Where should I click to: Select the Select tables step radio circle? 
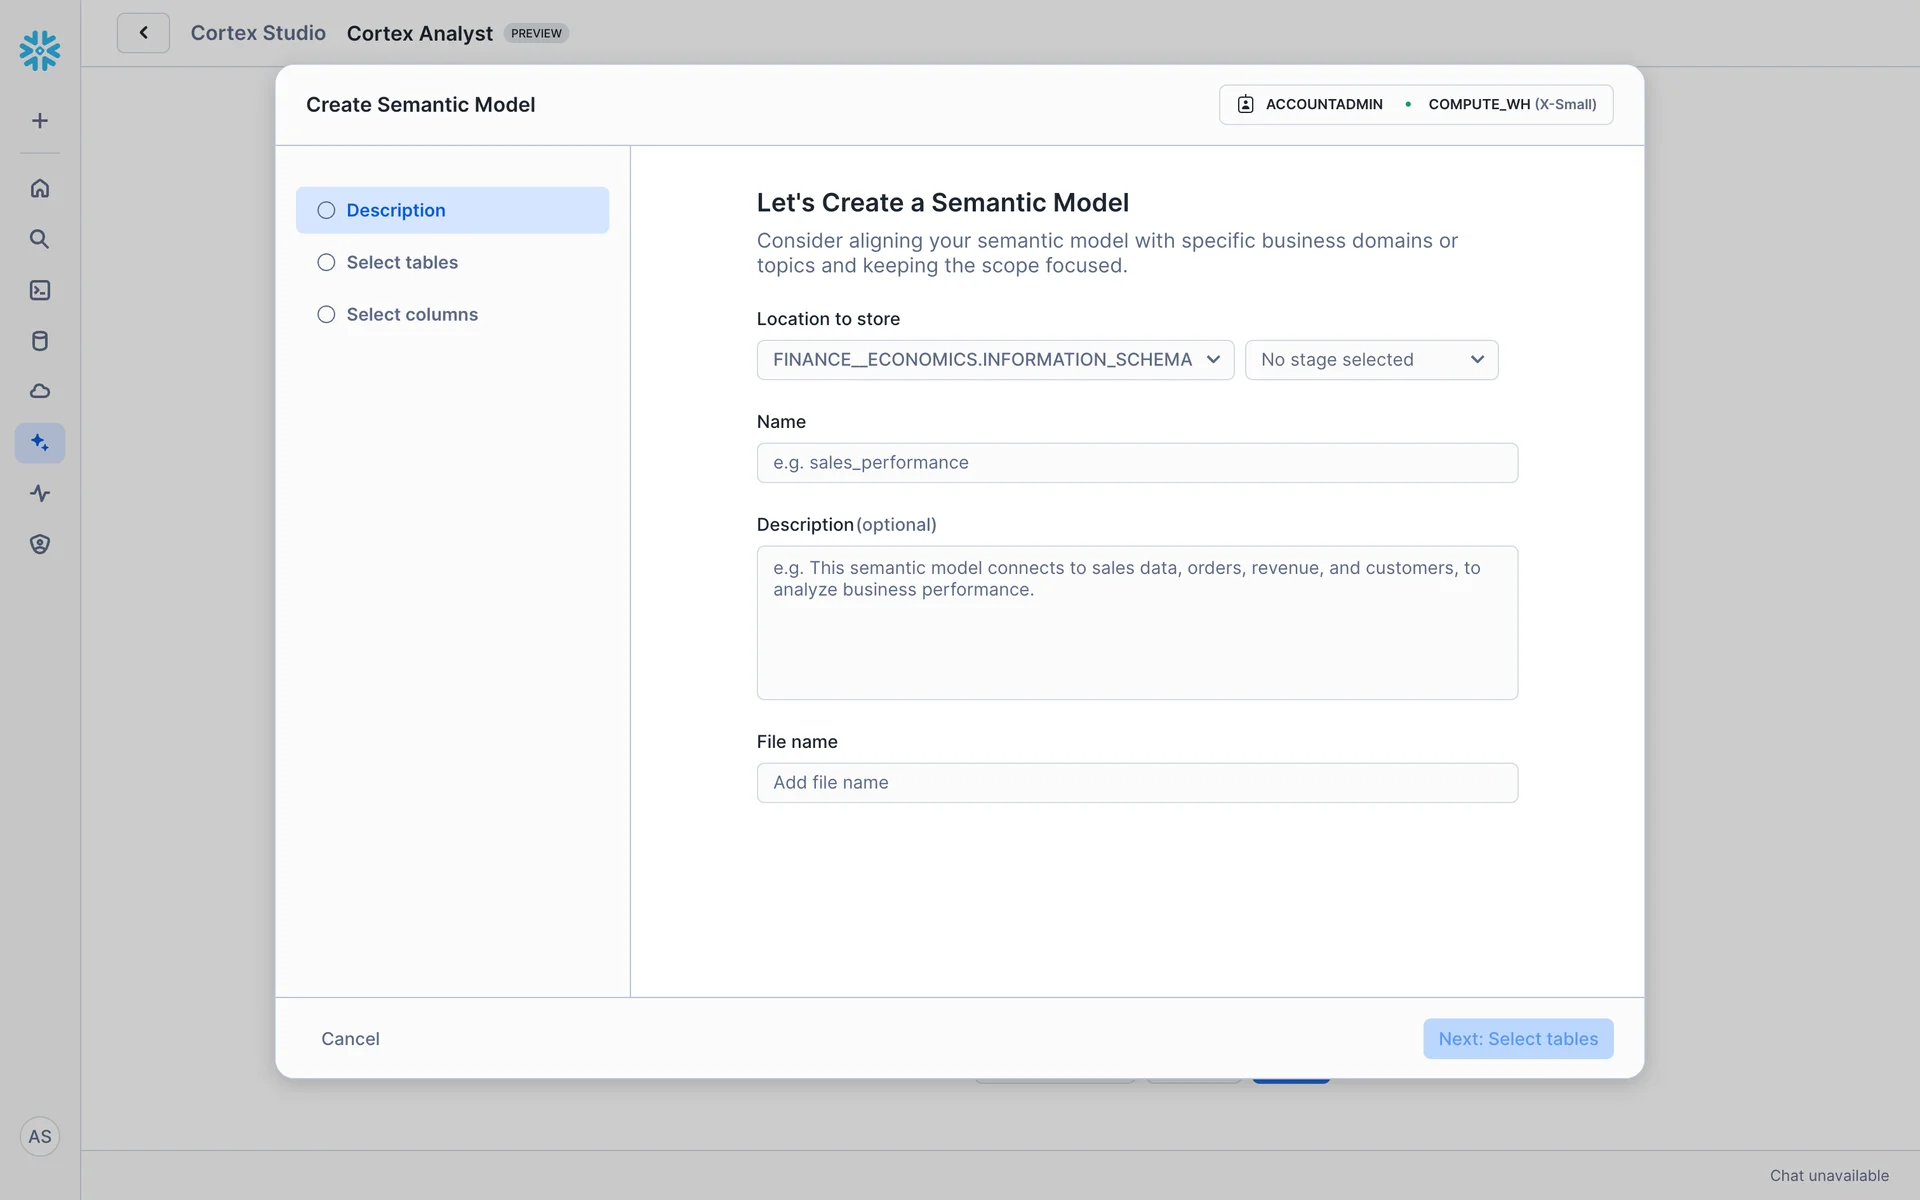coord(326,262)
